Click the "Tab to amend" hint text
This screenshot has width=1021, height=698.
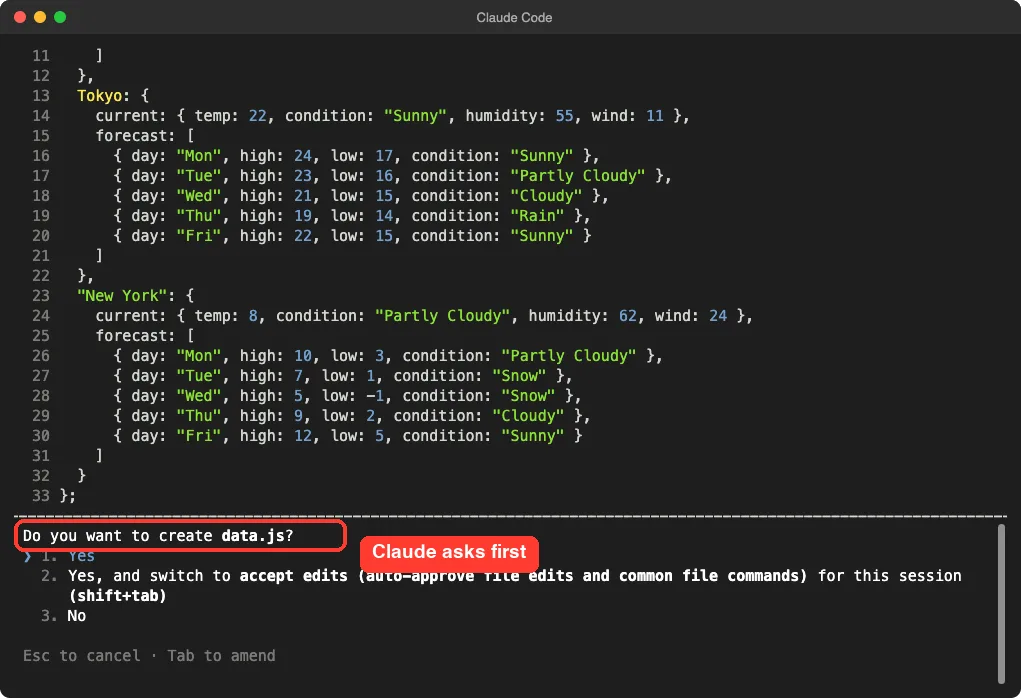coord(221,656)
